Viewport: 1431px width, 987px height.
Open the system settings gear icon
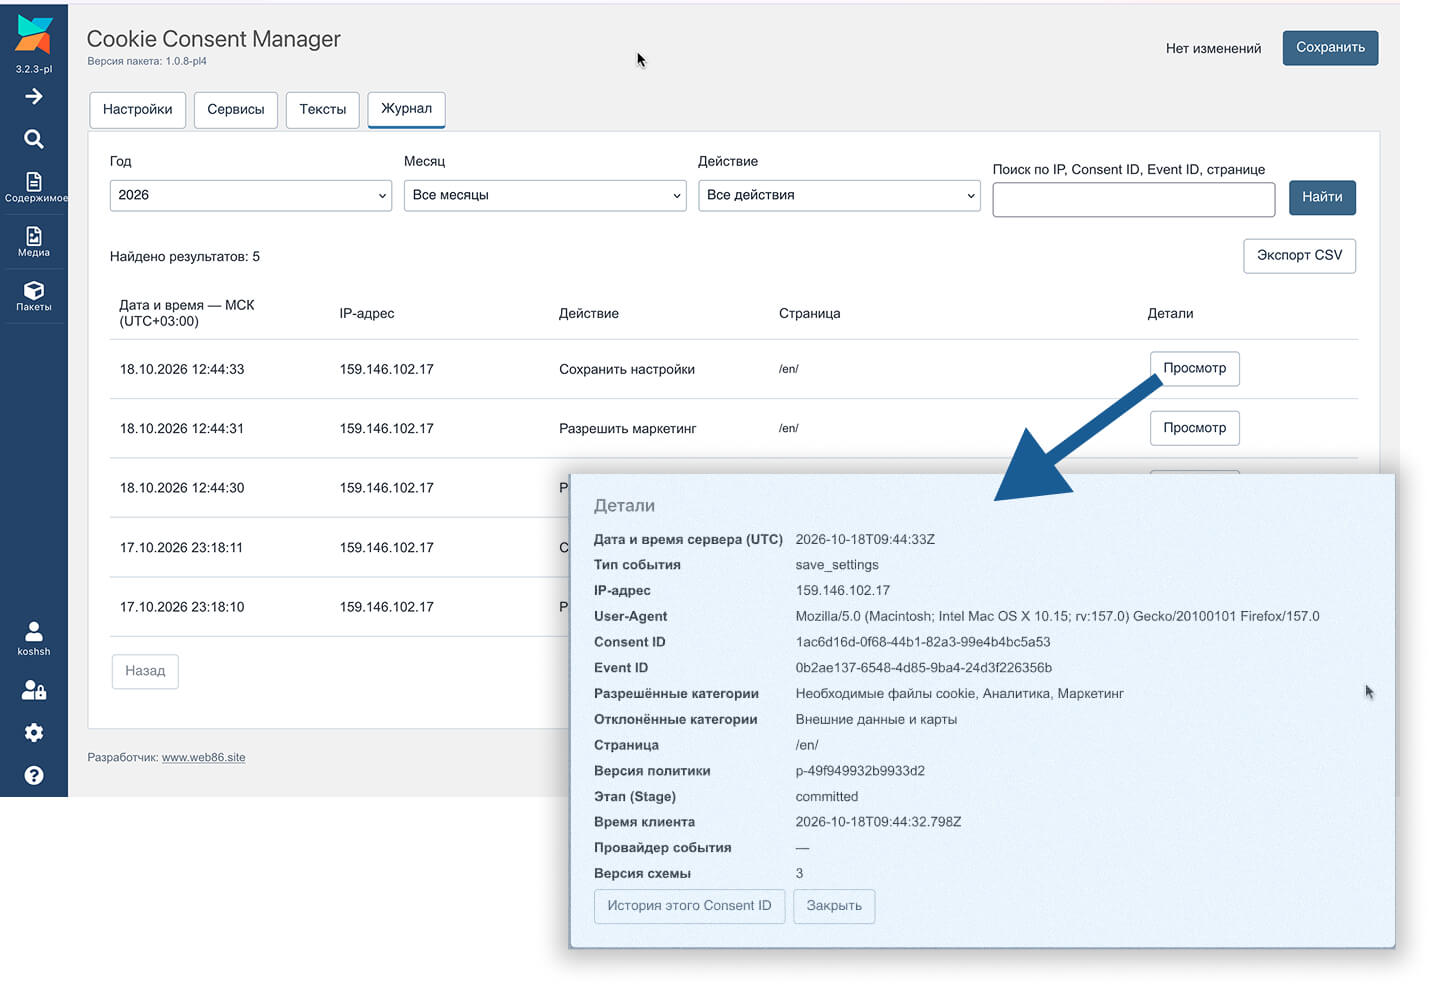tap(34, 733)
